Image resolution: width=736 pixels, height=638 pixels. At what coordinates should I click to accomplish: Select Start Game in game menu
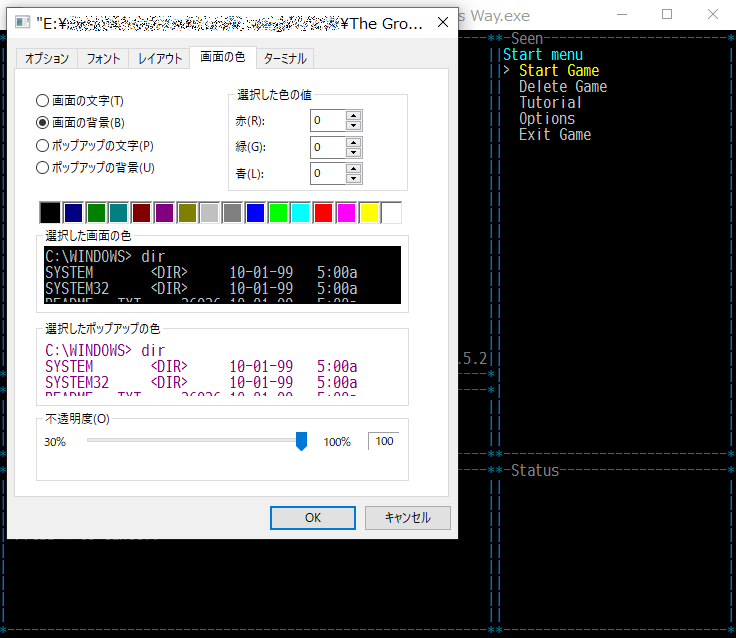click(x=559, y=70)
